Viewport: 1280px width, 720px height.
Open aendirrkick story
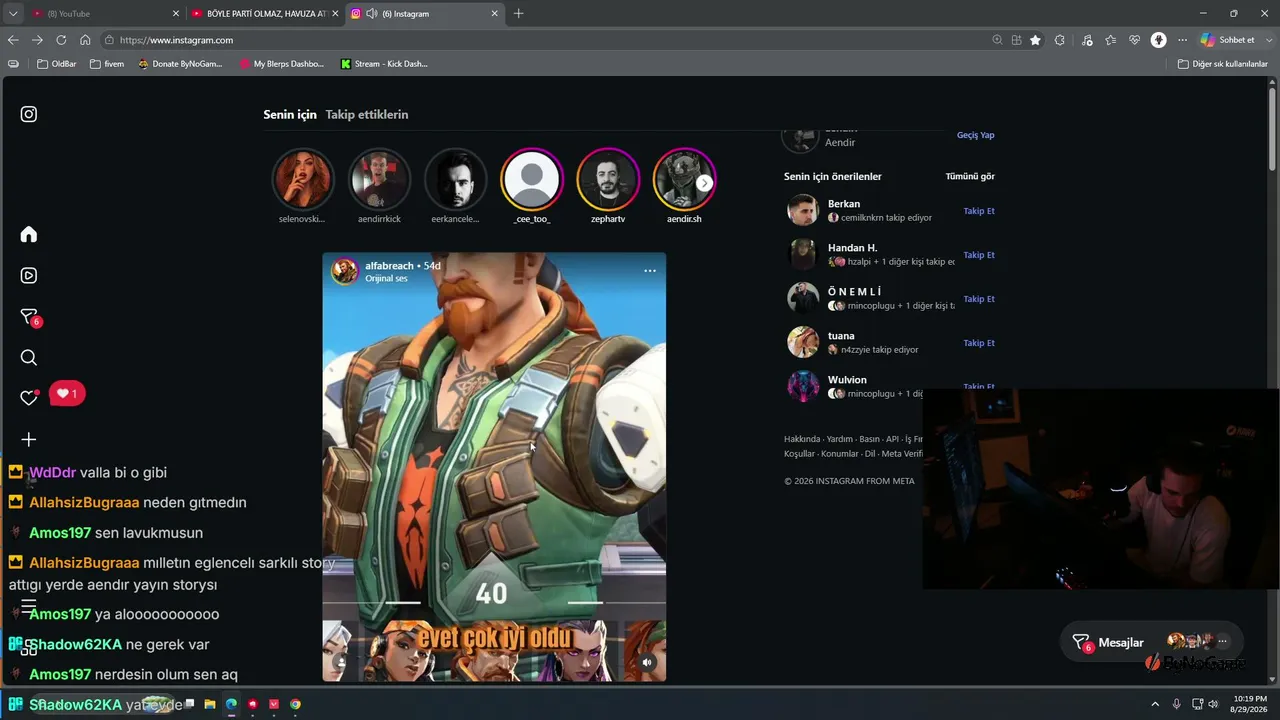point(379,179)
